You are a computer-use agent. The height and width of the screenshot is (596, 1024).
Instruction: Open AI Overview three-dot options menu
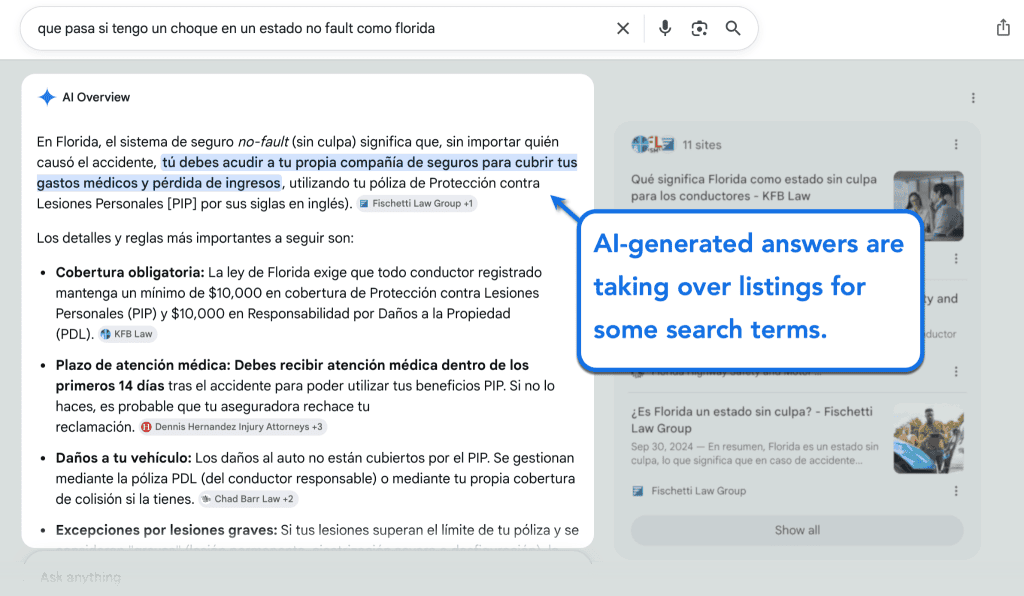(x=973, y=98)
